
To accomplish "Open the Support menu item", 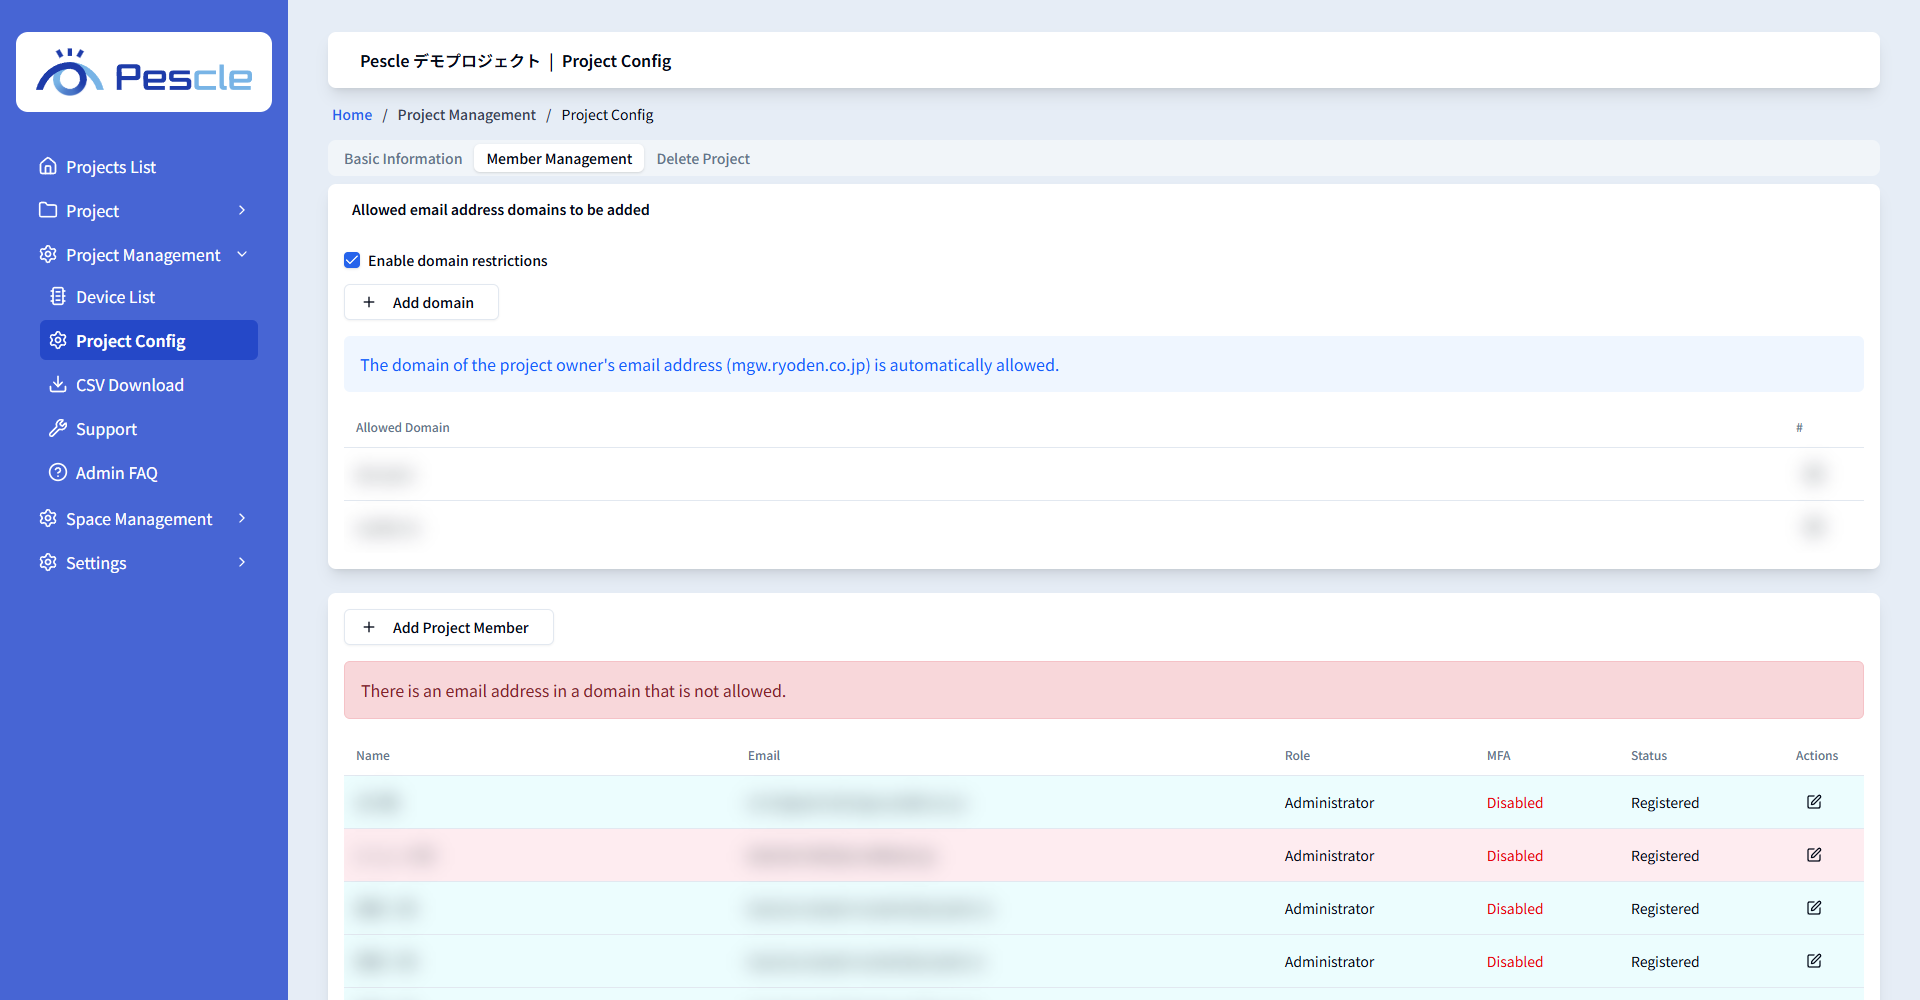I will coord(149,429).
